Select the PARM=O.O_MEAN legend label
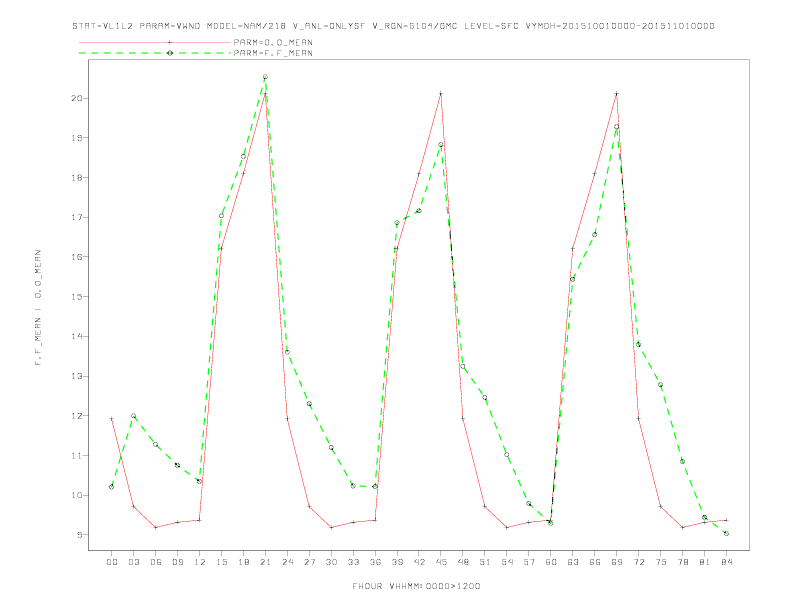Viewport: 792px width, 612px height. pos(273,42)
